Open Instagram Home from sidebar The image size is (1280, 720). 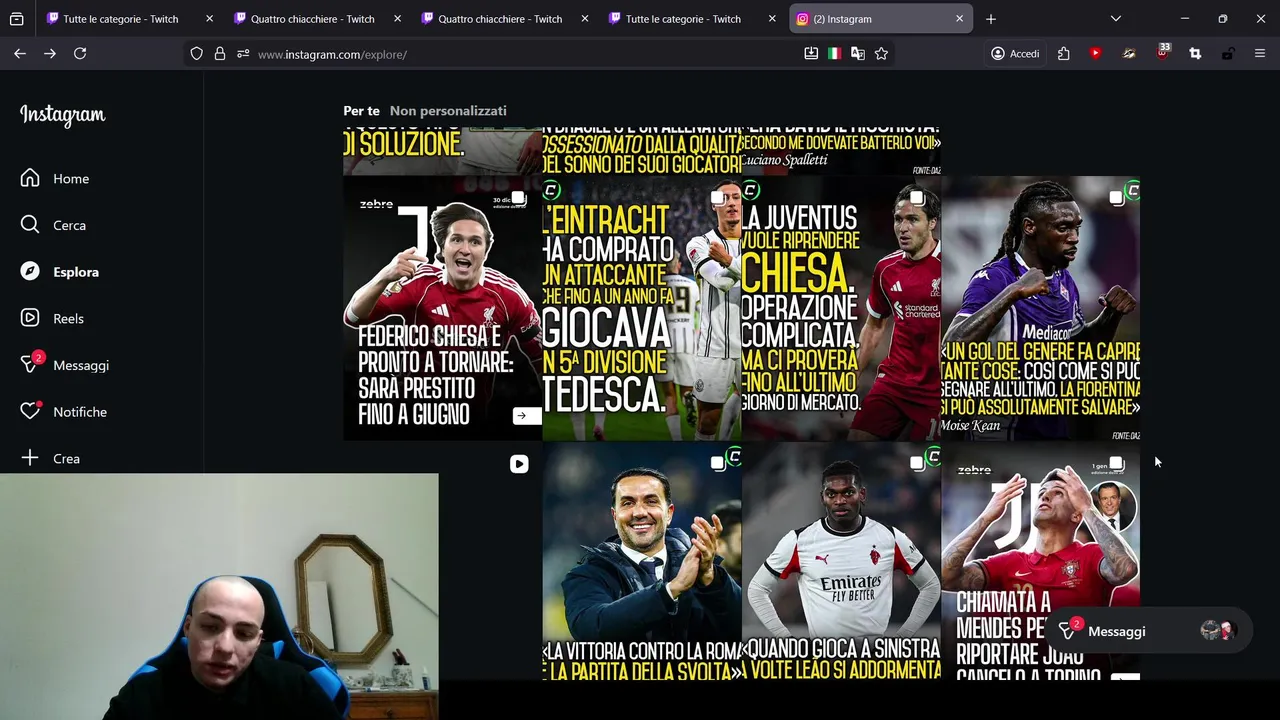56,178
